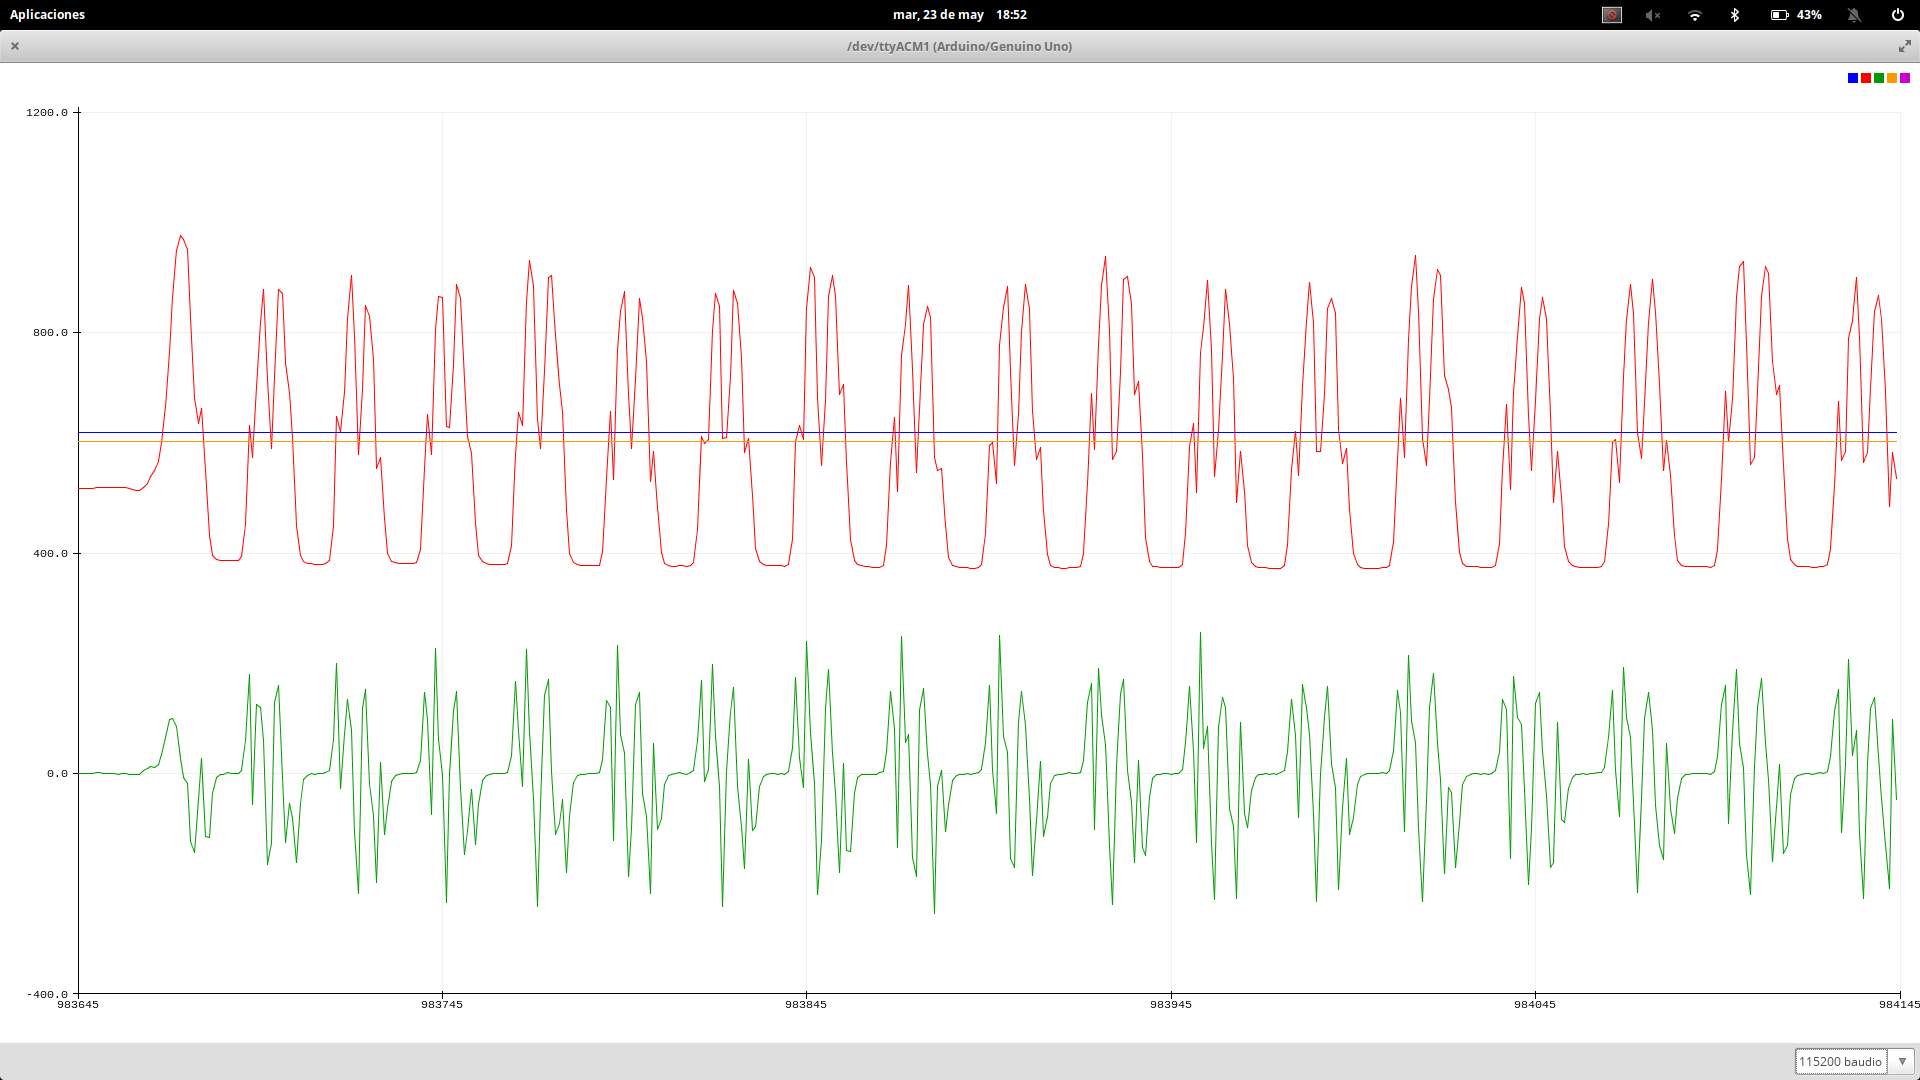The image size is (1920, 1080).
Task: Close the /dev/ttyACM1 plotter window
Action: point(15,46)
